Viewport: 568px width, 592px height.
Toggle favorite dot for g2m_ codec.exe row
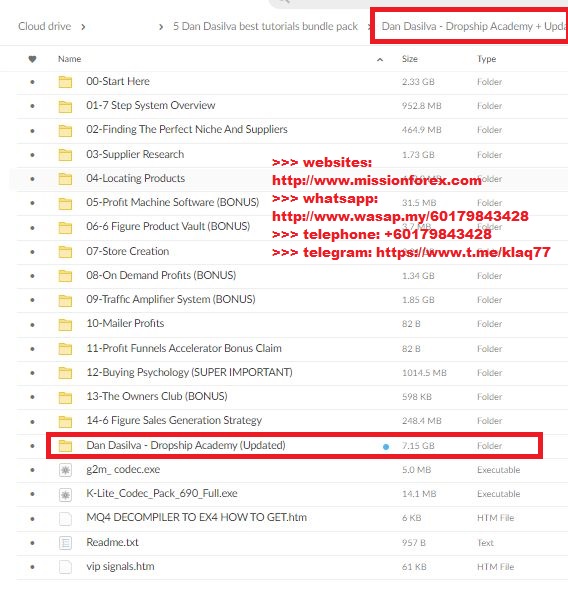click(32, 470)
